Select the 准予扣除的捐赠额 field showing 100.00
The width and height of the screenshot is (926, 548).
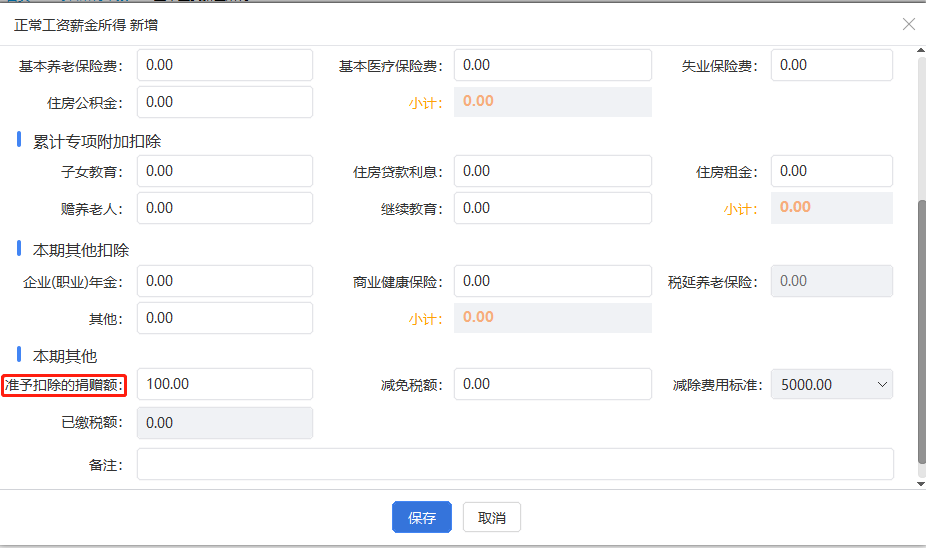coord(225,384)
